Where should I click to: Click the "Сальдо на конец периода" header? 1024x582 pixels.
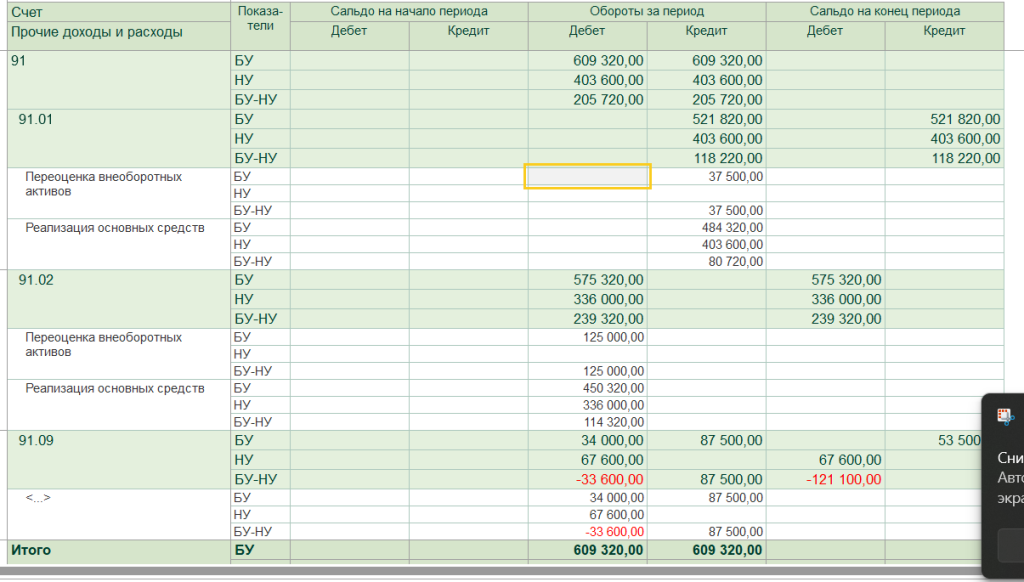pos(885,11)
